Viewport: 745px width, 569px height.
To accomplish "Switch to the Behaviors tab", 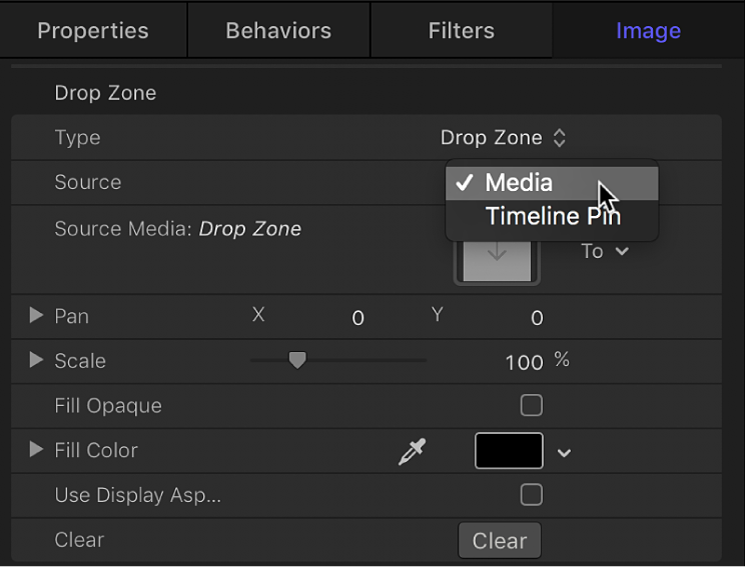I will click(x=279, y=31).
